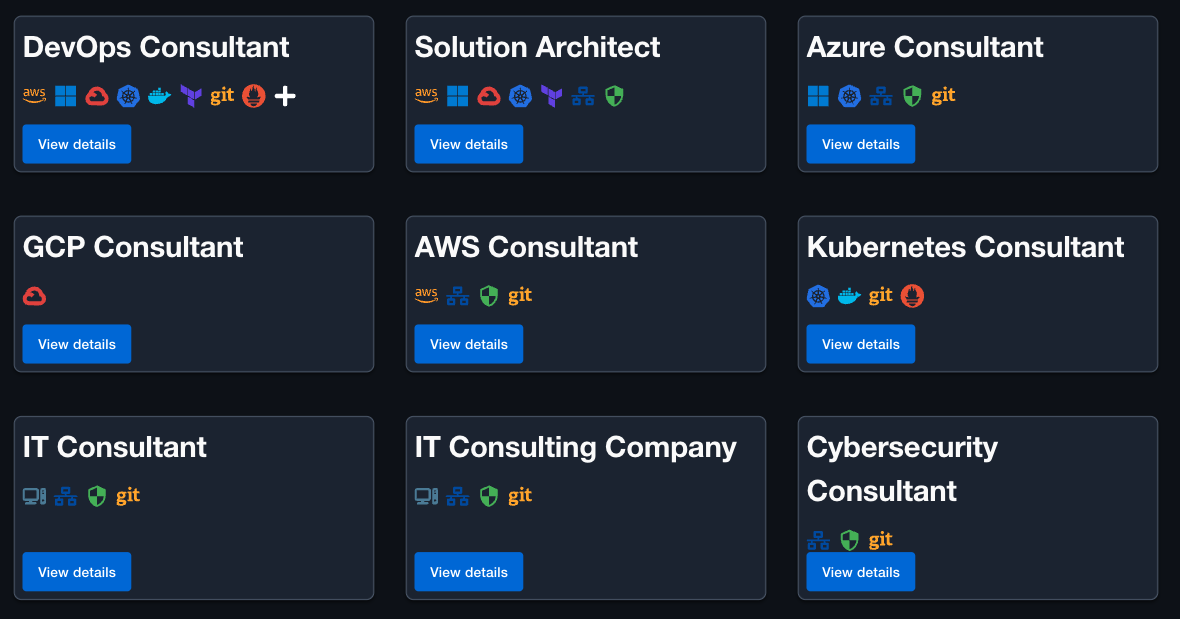View details for DevOps Consultant
This screenshot has height=619, width=1180.
(77, 144)
